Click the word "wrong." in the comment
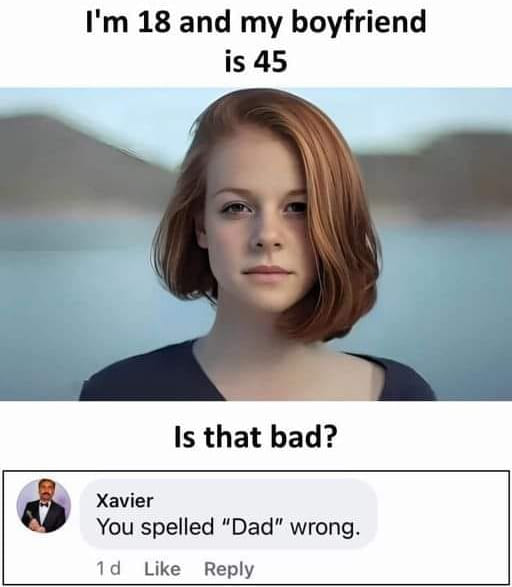This screenshot has width=512, height=587. click(x=325, y=528)
